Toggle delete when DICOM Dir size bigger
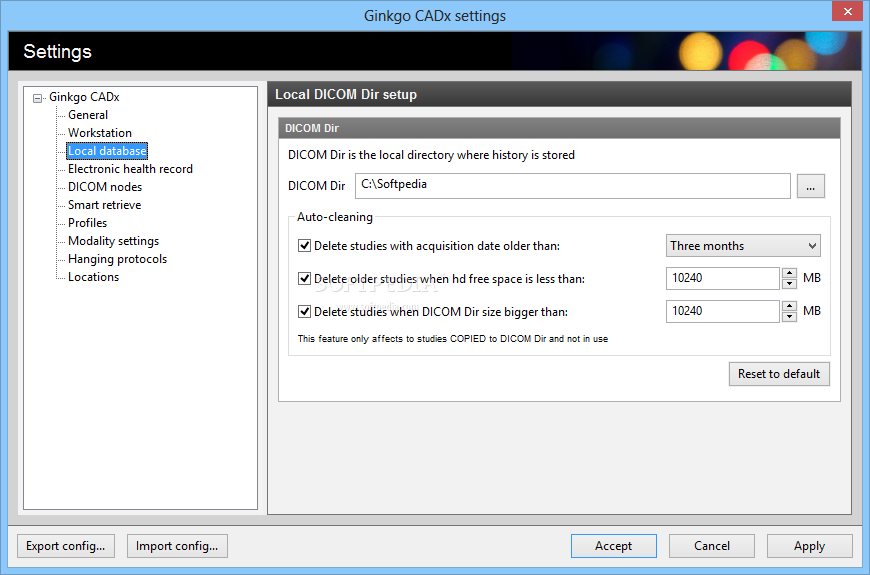Screen dimensions: 870x575 304,311
